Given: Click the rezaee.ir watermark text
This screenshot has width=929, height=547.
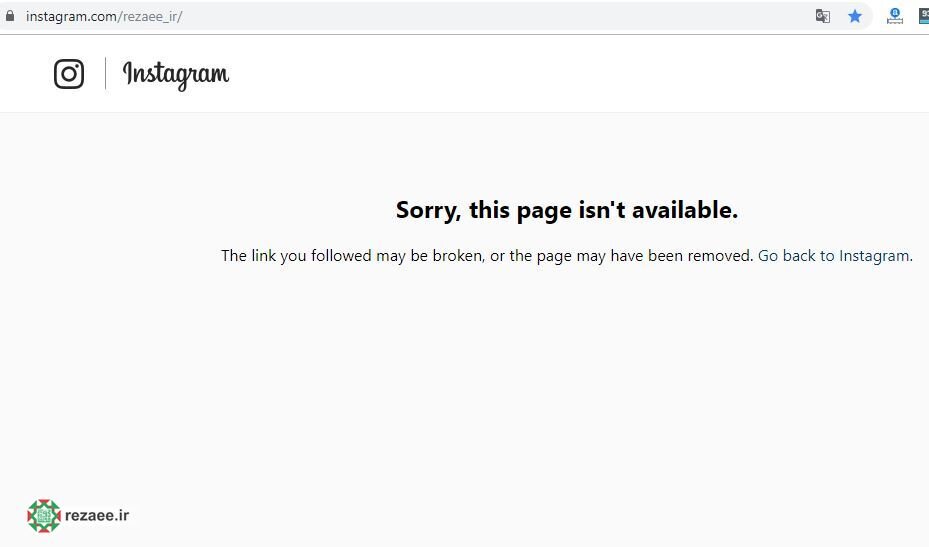Looking at the screenshot, I should (x=97, y=515).
